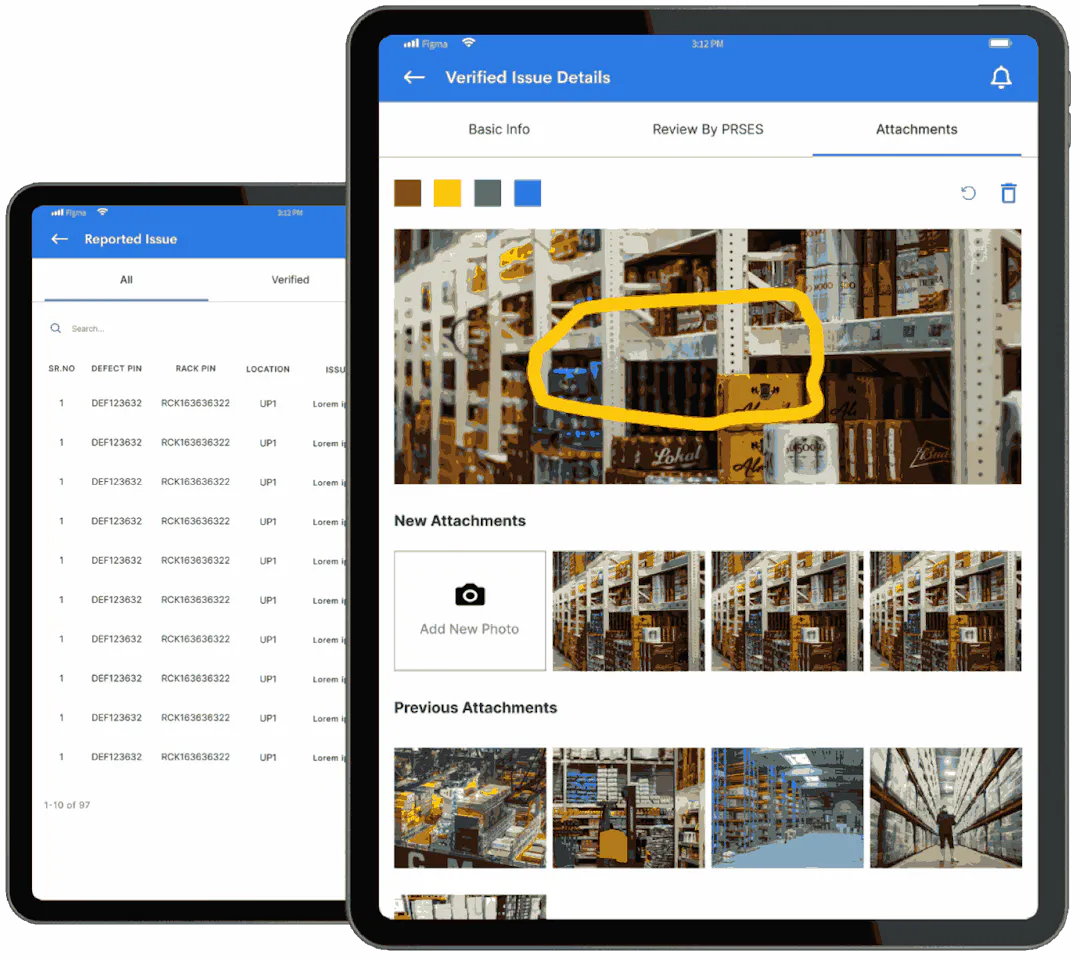
Task: Click the camera icon to add photo
Action: [x=469, y=596]
